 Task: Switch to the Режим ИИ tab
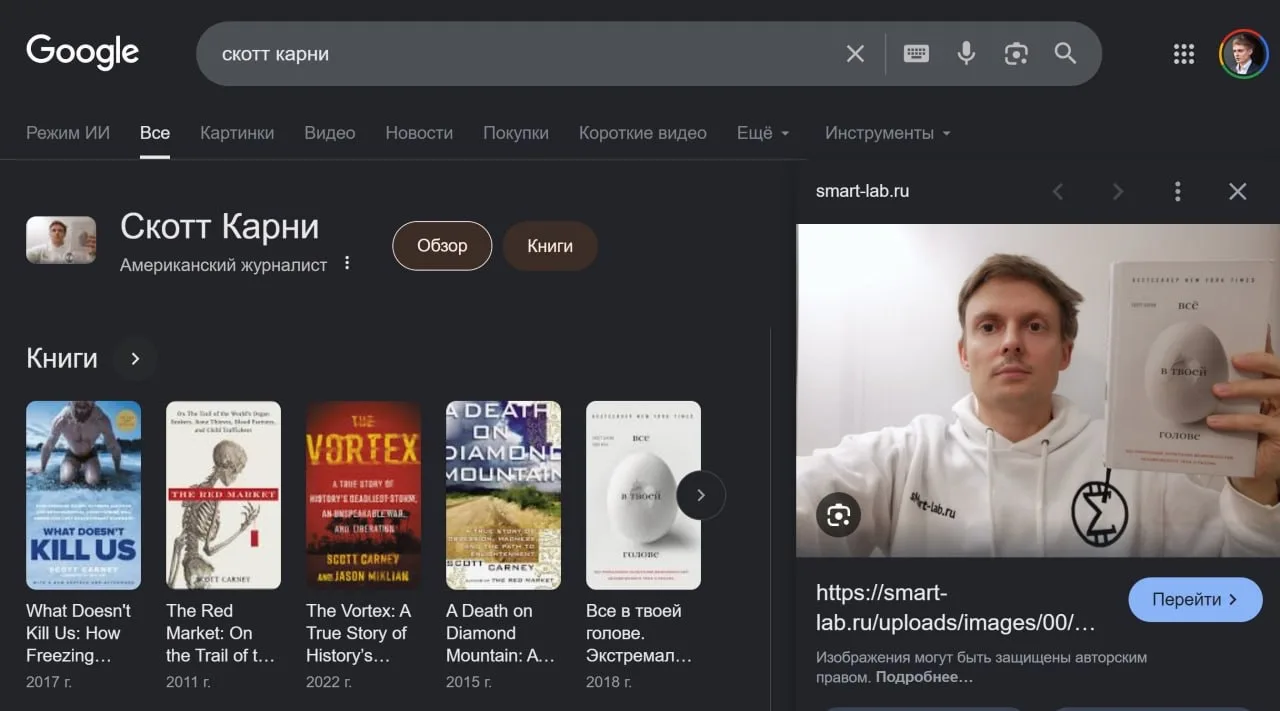pyautogui.click(x=68, y=133)
